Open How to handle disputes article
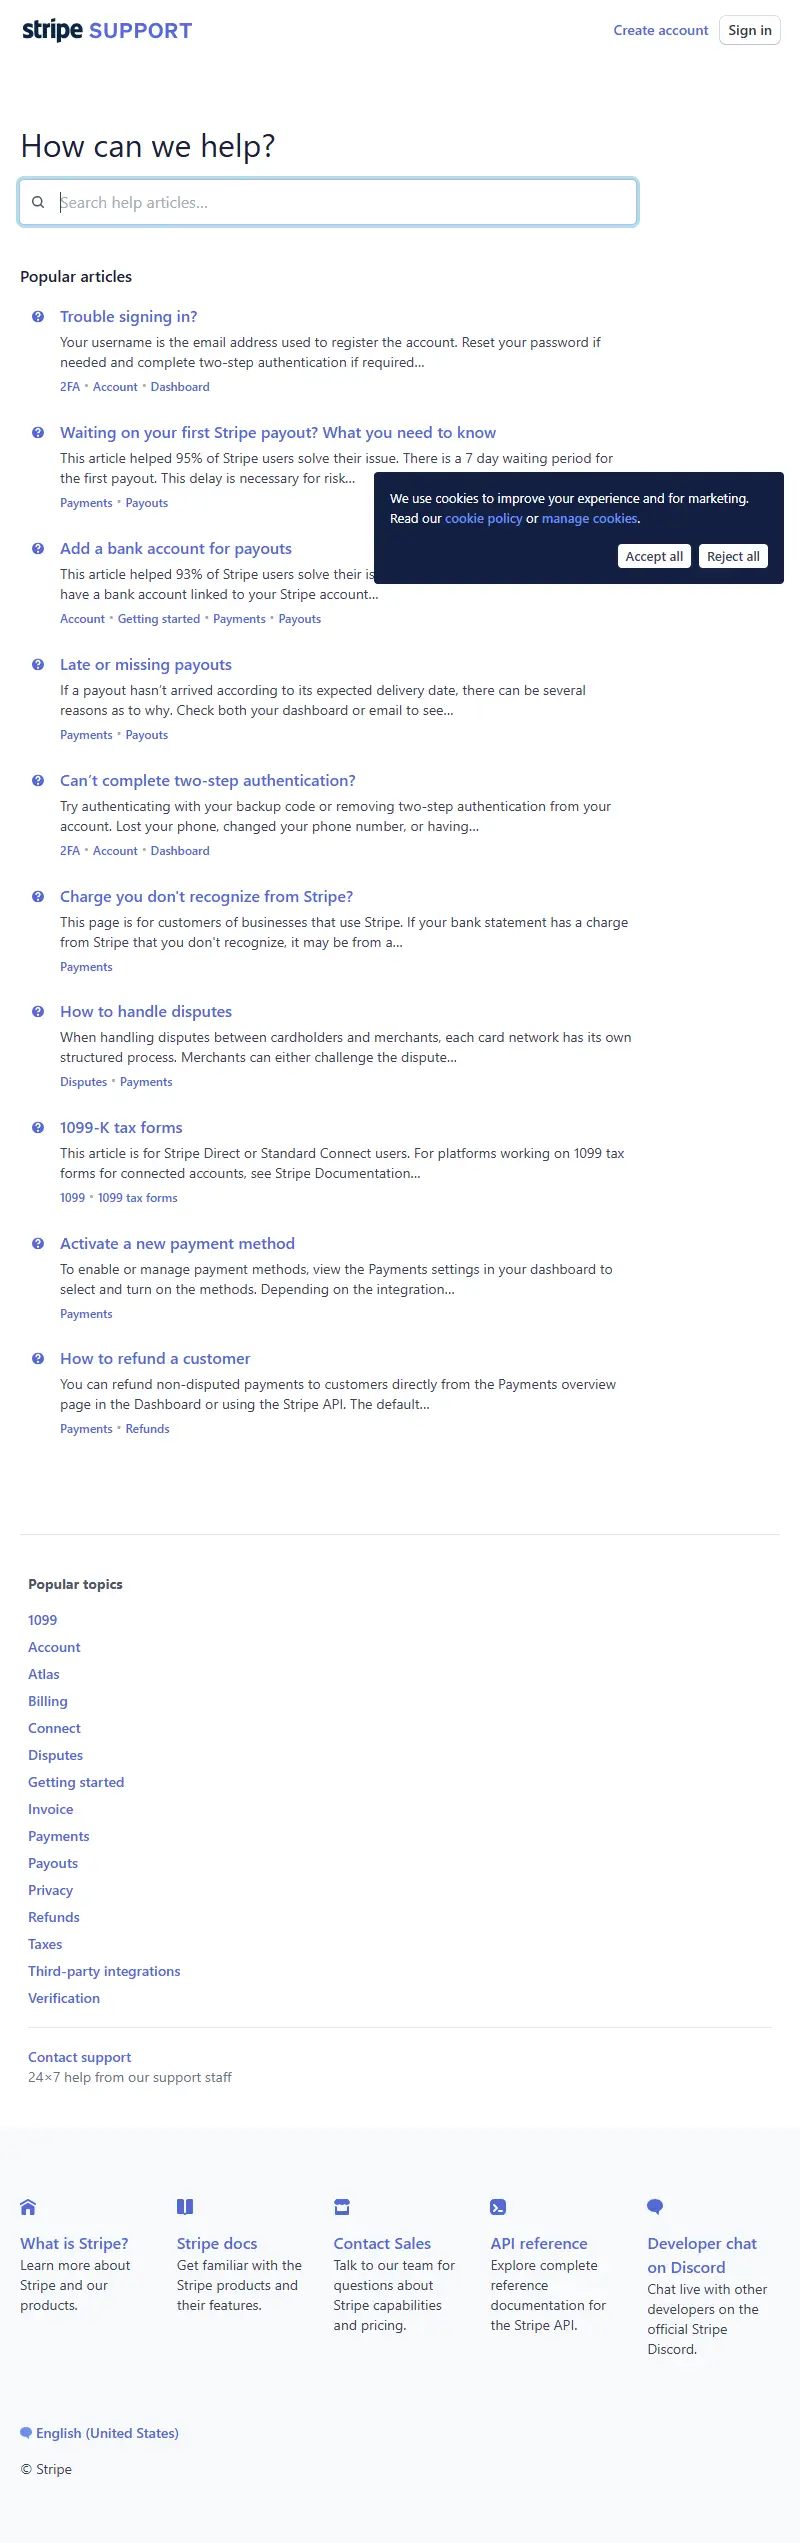Viewport: 800px width, 2543px height. tap(146, 1012)
